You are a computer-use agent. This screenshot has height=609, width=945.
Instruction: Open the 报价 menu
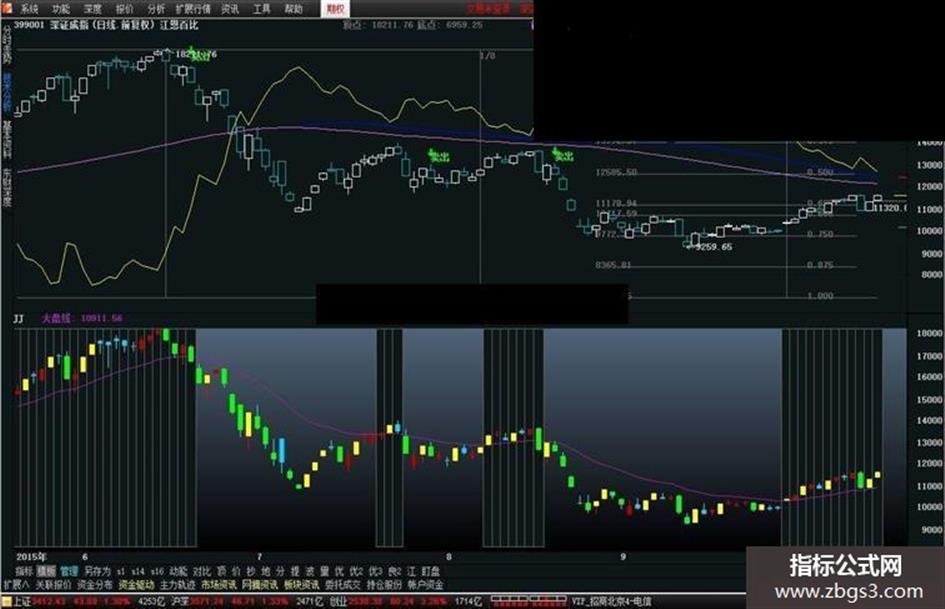(x=124, y=8)
